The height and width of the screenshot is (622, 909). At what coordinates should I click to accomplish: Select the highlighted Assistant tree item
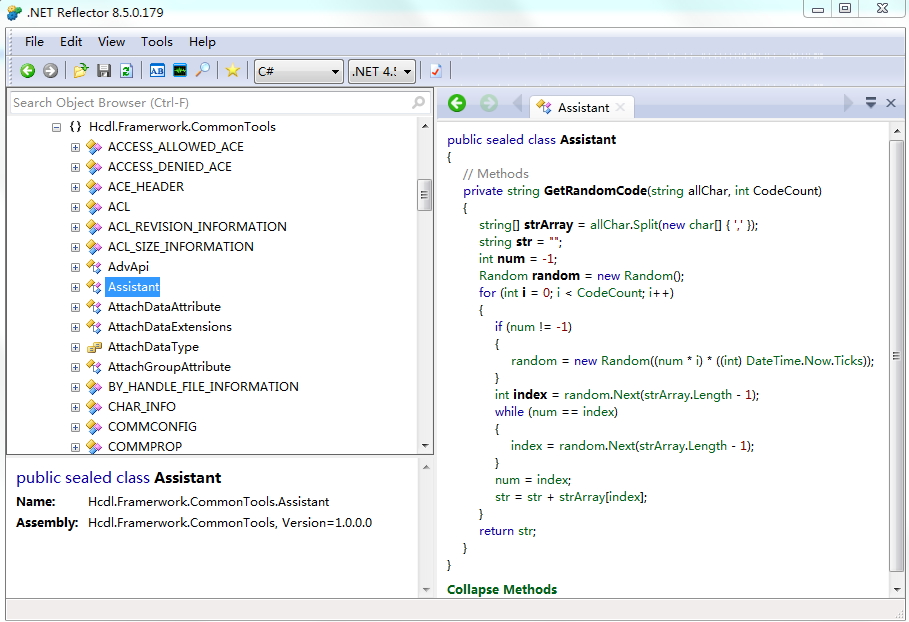(x=133, y=287)
